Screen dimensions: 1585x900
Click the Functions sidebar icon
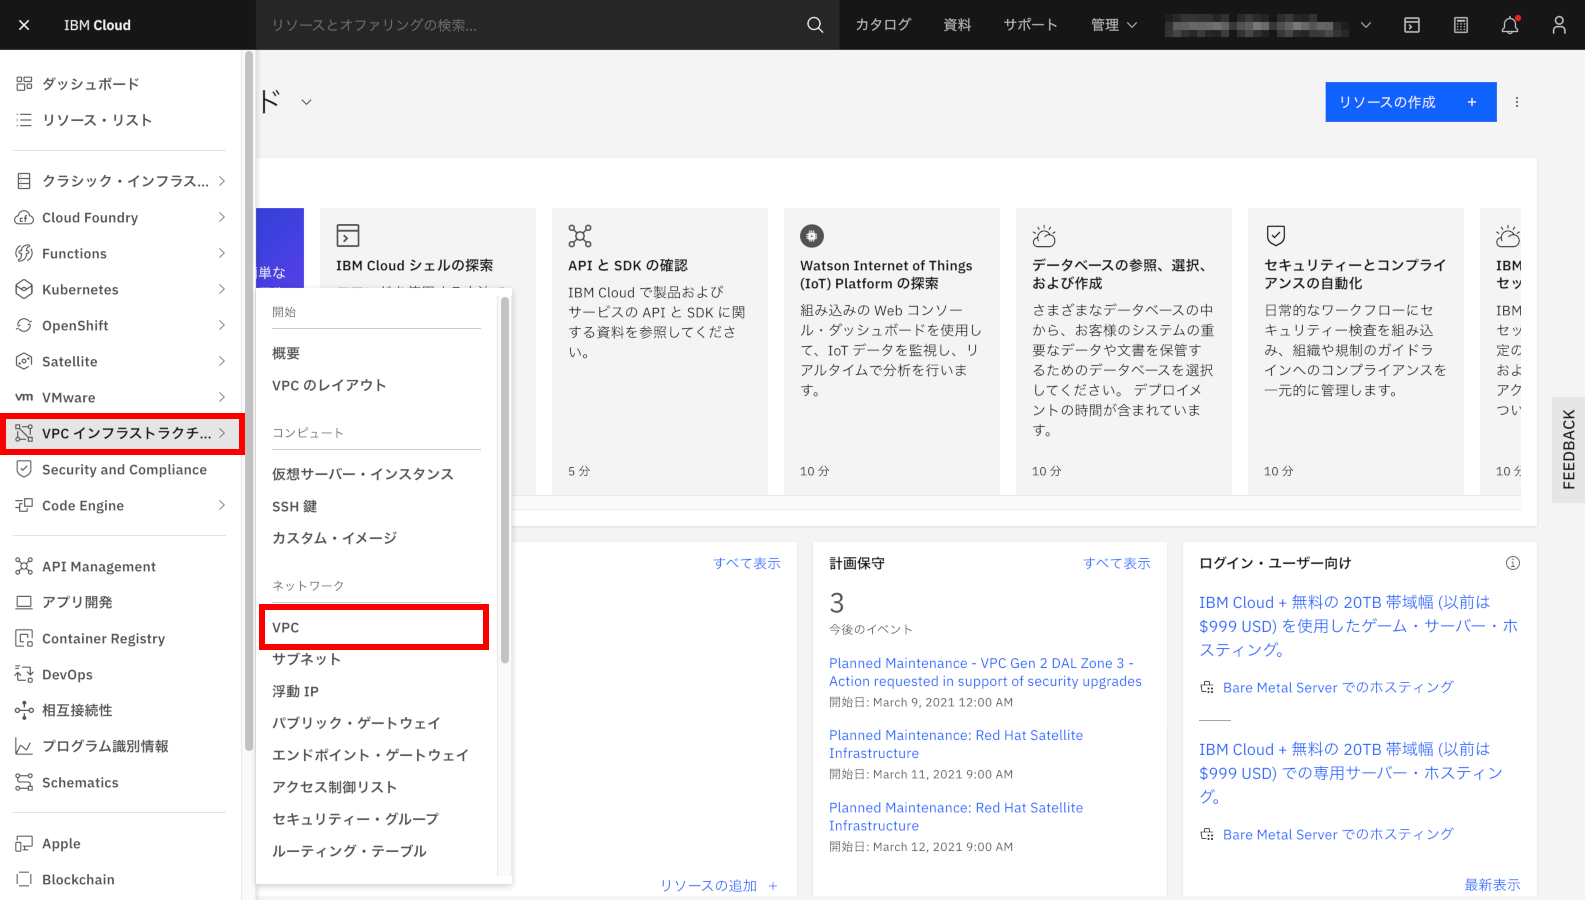tap(24, 253)
